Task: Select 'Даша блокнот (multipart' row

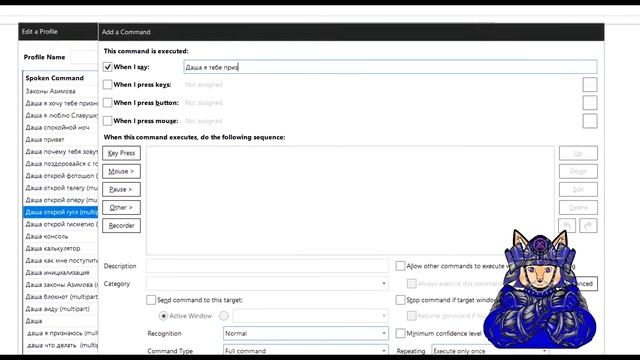Action: click(x=60, y=297)
